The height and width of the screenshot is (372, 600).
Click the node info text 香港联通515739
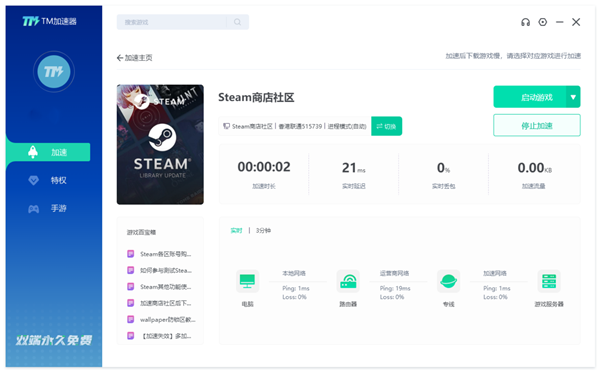click(x=300, y=126)
